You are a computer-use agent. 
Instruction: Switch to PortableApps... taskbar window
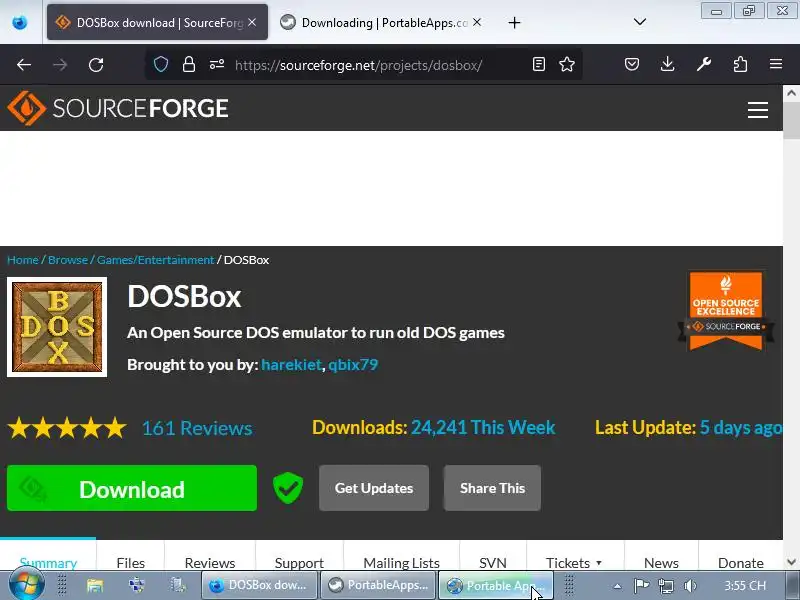[x=379, y=585]
